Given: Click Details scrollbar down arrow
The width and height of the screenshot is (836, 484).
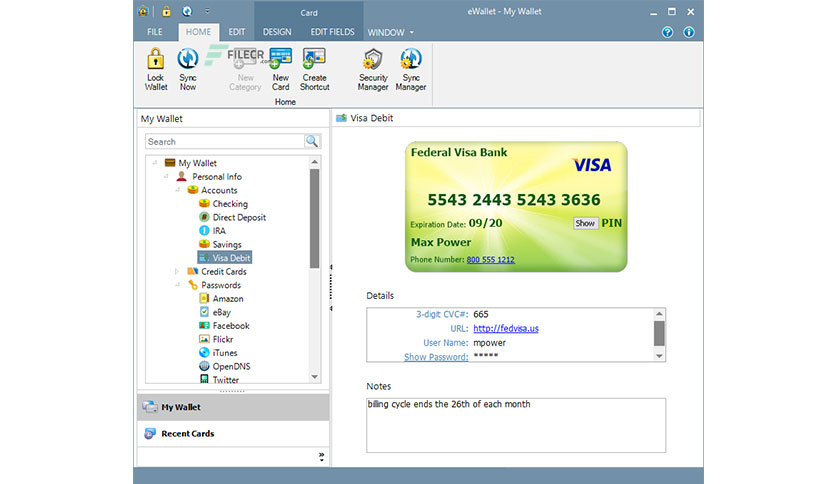Looking at the screenshot, I should pos(660,356).
